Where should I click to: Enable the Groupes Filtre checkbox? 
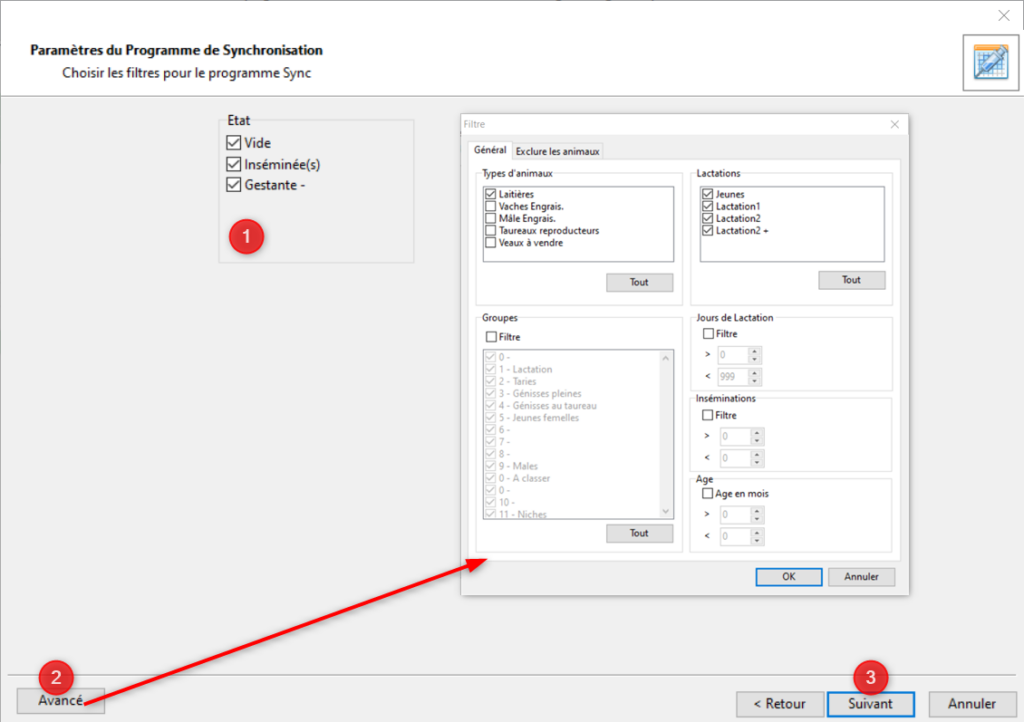(490, 337)
